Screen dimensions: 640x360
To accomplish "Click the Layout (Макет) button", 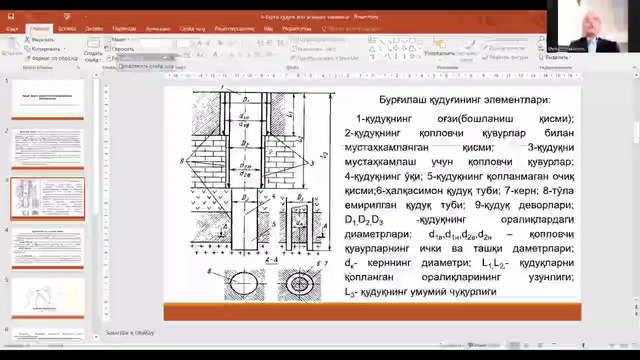I will pos(118,40).
